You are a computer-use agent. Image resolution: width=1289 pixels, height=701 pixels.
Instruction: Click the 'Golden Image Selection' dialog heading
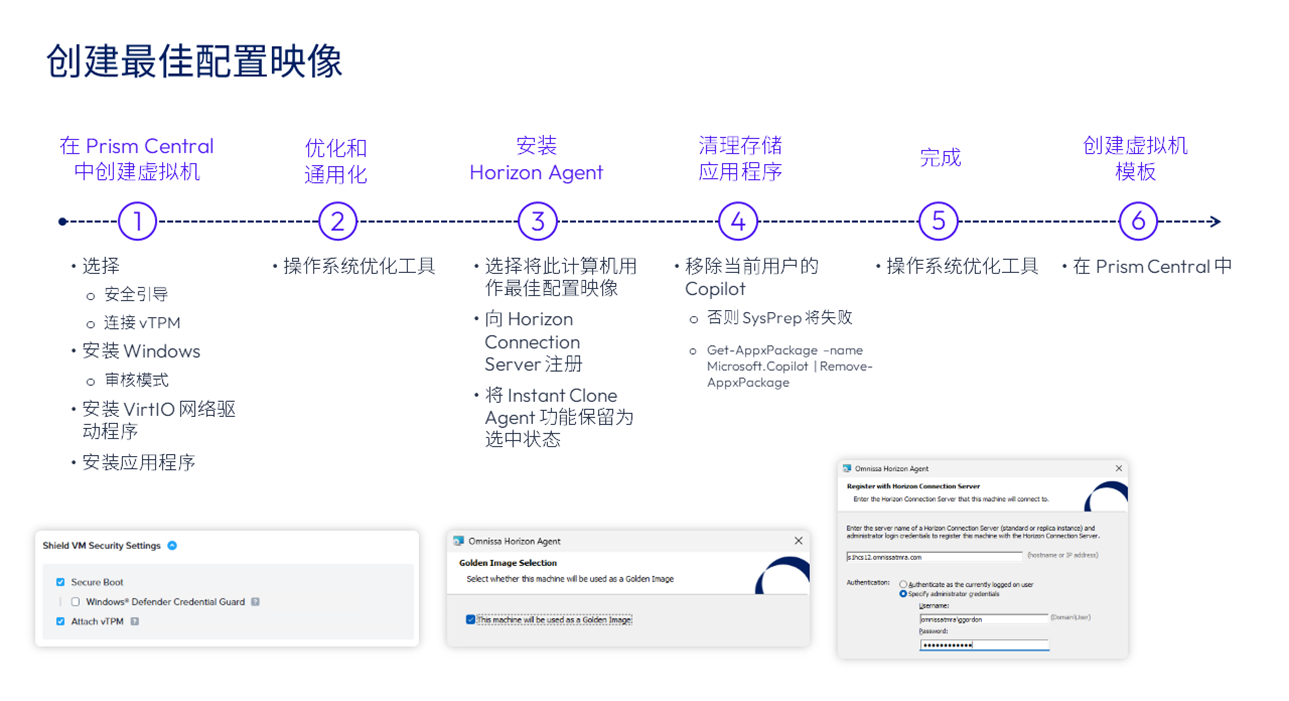coord(508,563)
